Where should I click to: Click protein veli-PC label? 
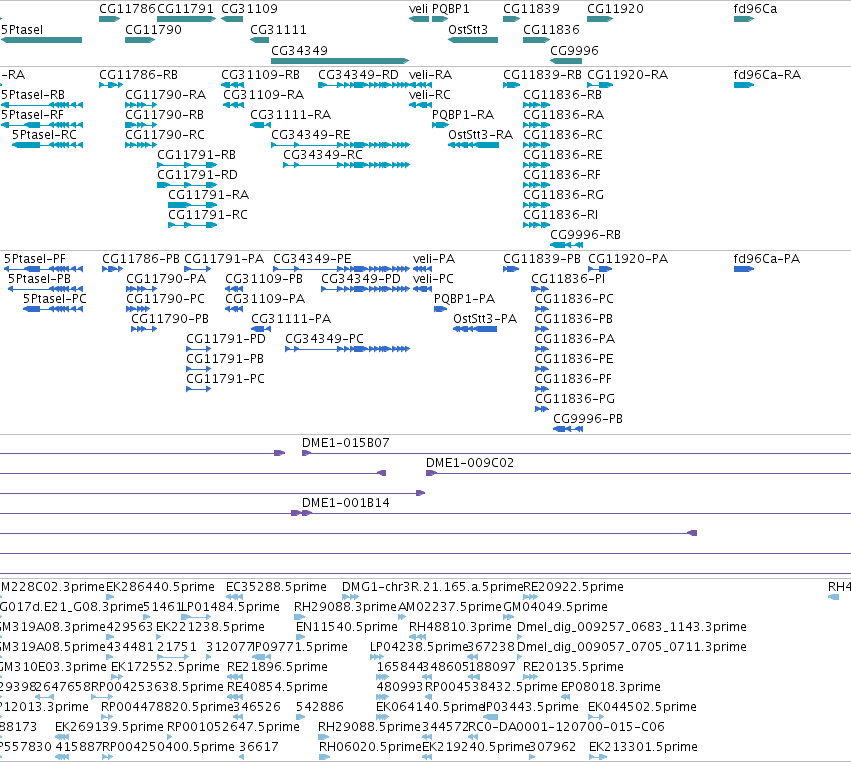433,279
